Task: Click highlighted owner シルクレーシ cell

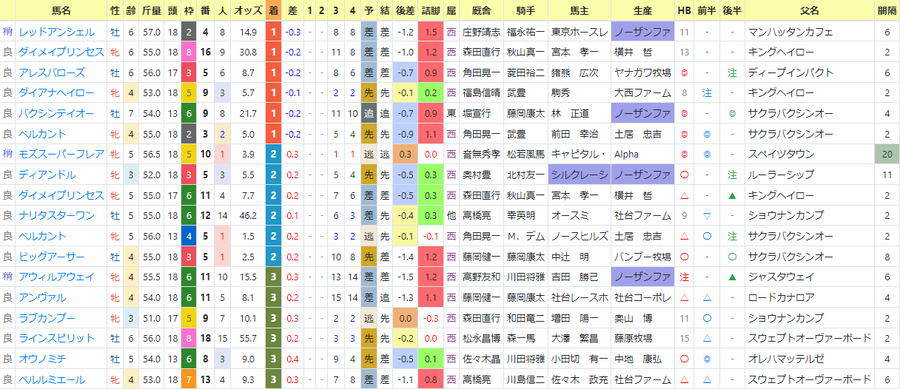Action: point(580,175)
